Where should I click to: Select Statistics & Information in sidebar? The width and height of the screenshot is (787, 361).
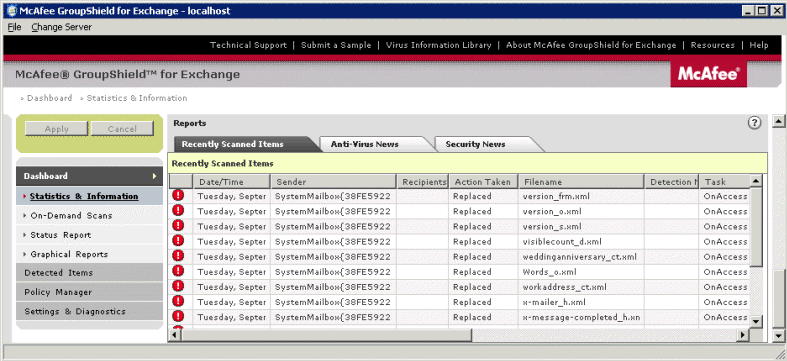[84, 196]
